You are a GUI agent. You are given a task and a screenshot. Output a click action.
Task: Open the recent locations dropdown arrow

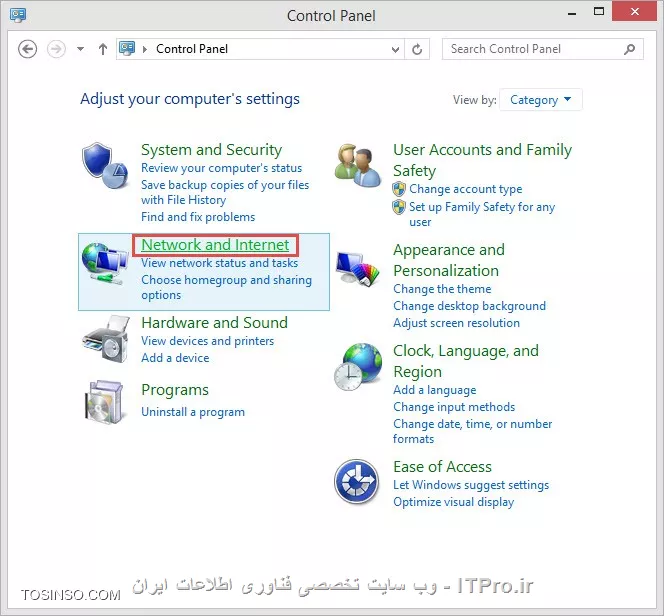(80, 49)
